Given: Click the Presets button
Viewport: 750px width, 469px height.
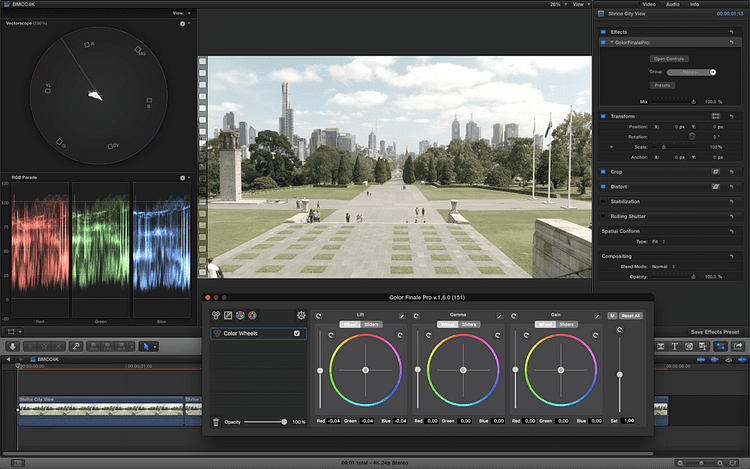Looking at the screenshot, I should tap(662, 85).
